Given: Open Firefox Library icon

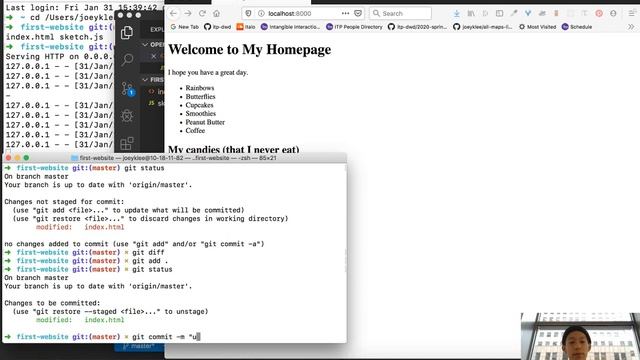Looking at the screenshot, I should coord(471,13).
